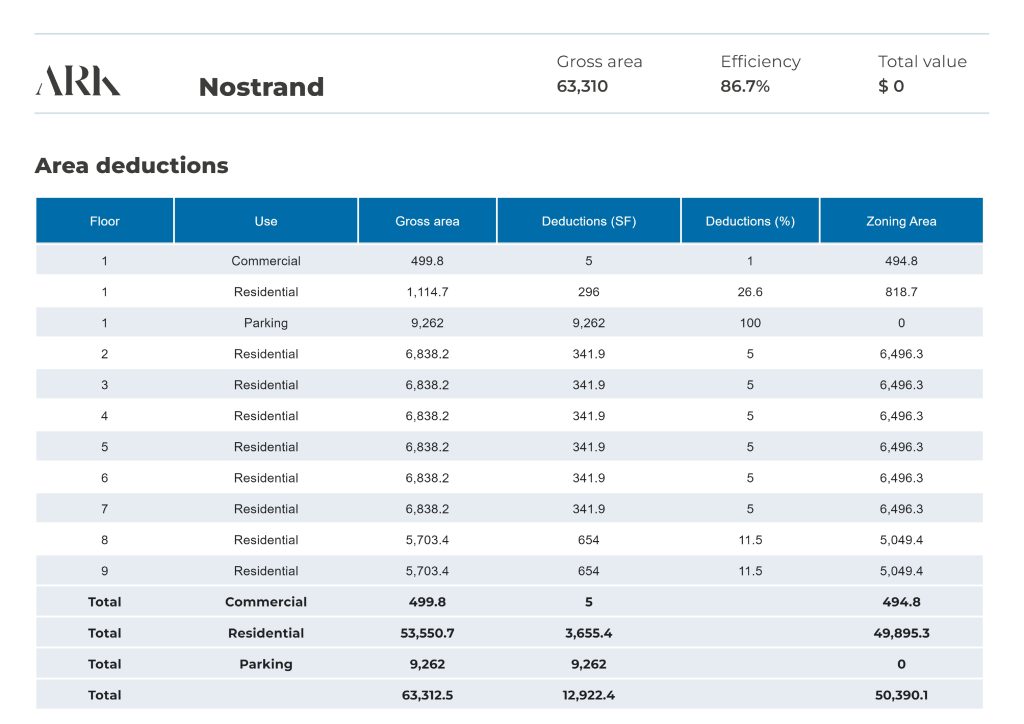Click the 53,550.7 Residential total gross area
Image resolution: width=1024 pixels, height=724 pixels.
(x=427, y=633)
